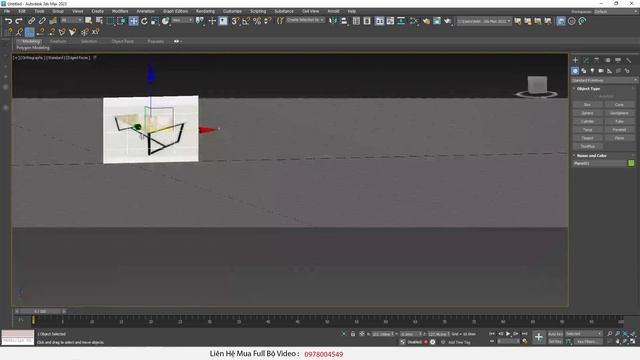The width and height of the screenshot is (640, 360).
Task: Open the Workspaces Default dropdown
Action: click(616, 11)
